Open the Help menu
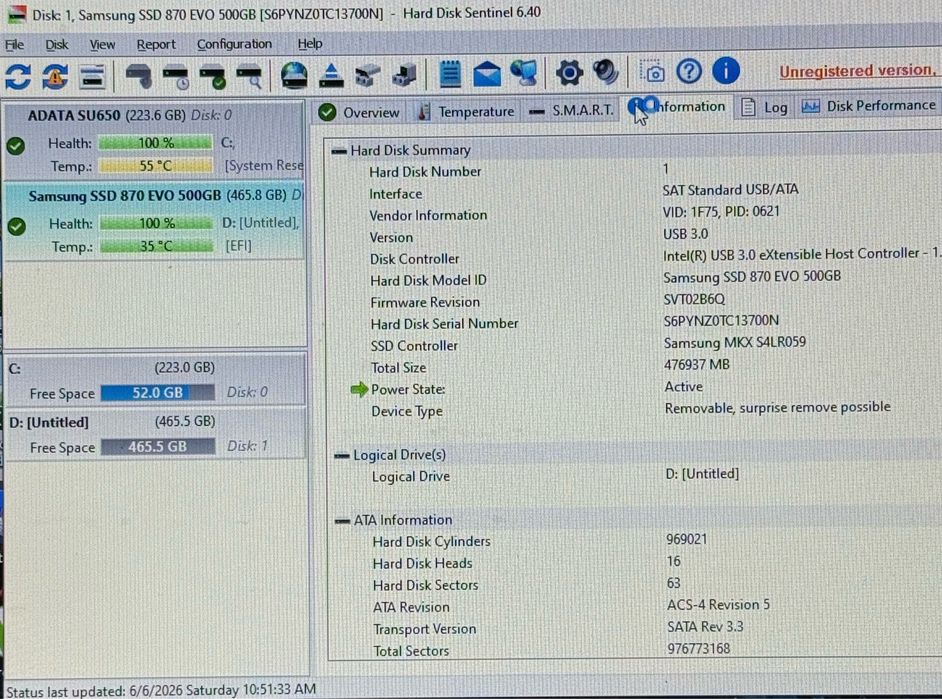The width and height of the screenshot is (942, 699). click(x=310, y=44)
